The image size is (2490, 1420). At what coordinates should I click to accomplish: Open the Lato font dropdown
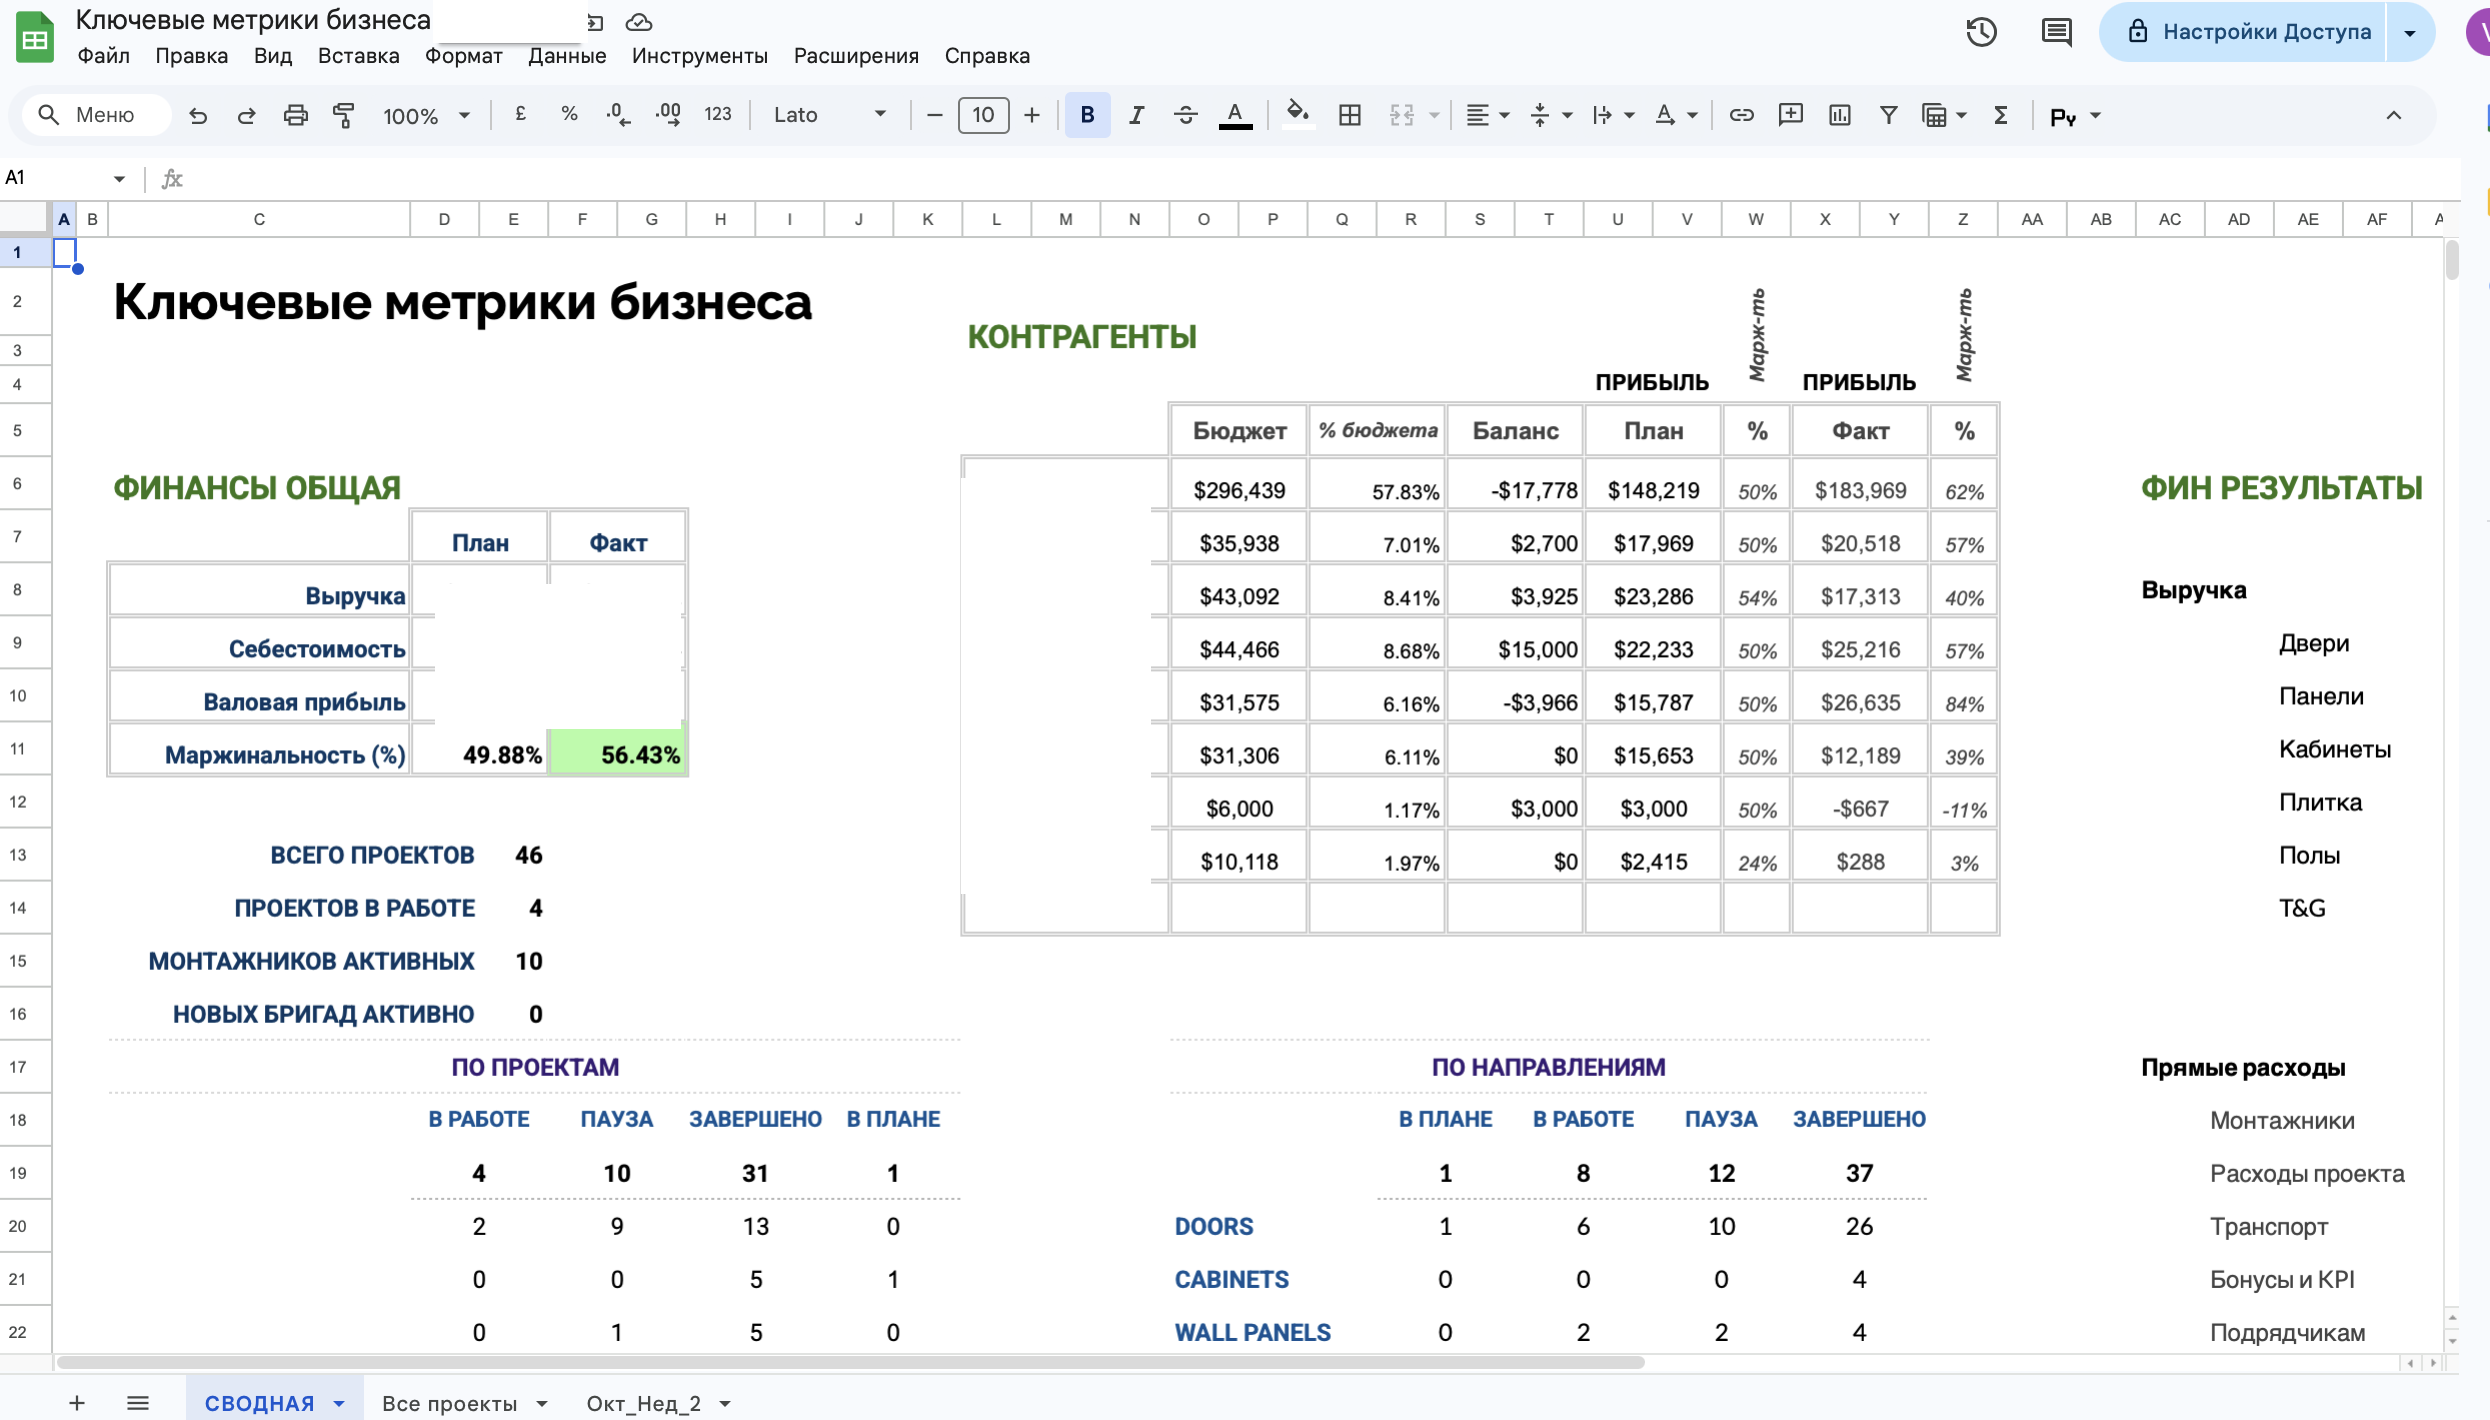[x=829, y=115]
